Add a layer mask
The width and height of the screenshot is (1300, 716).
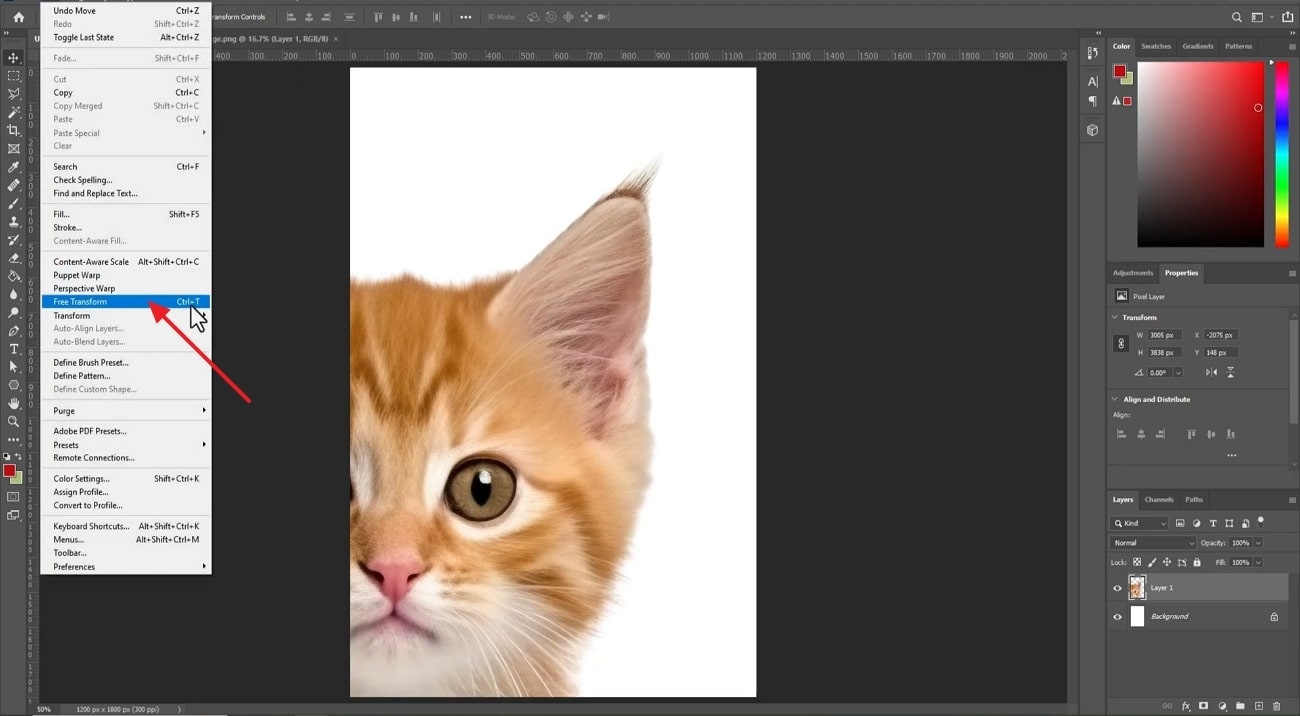tap(1204, 706)
